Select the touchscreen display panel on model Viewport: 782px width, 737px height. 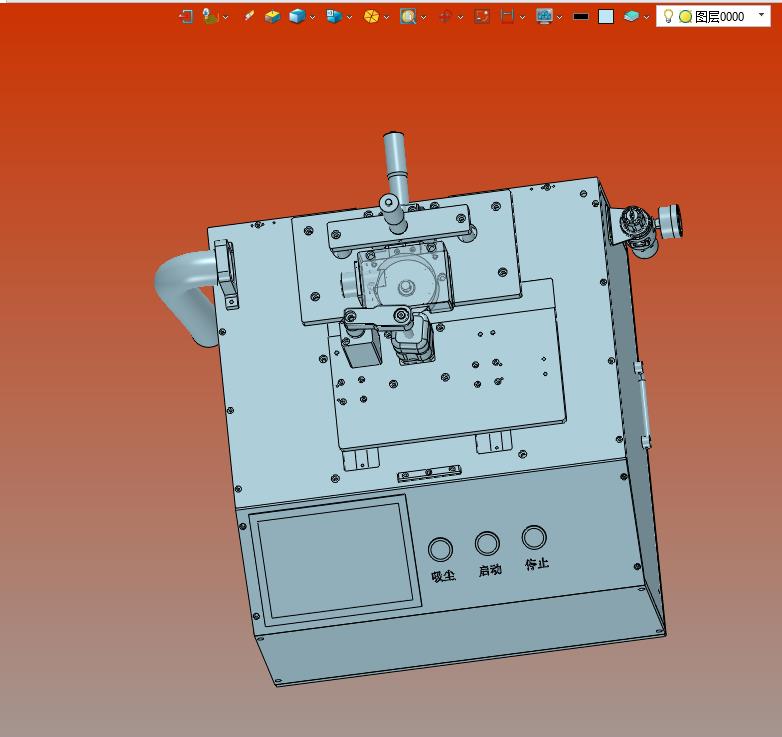click(335, 560)
